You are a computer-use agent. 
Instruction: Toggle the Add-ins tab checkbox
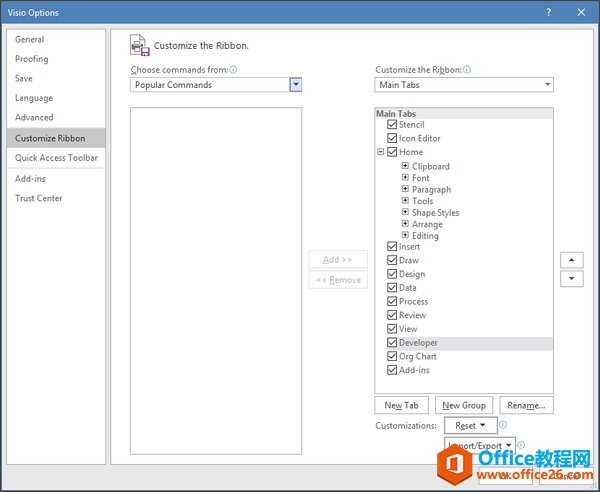tap(392, 370)
